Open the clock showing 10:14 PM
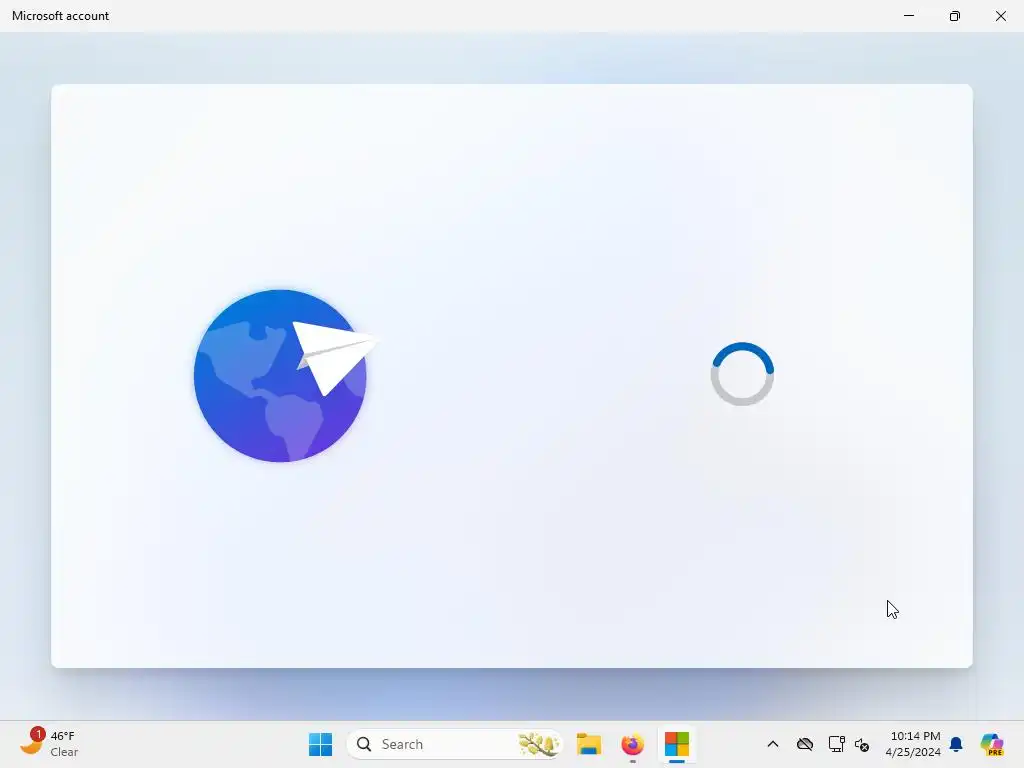 point(913,744)
